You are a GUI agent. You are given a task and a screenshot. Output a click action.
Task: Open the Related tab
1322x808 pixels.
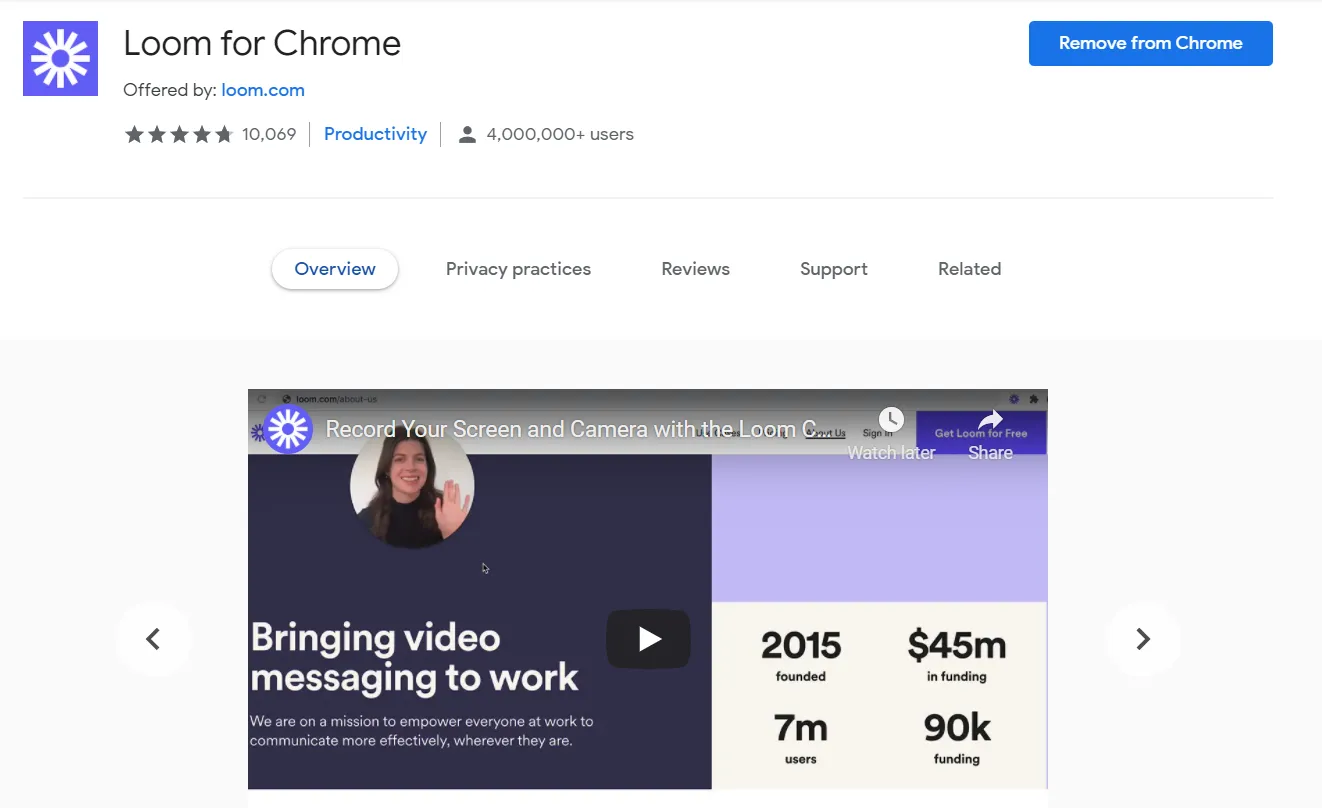[969, 269]
